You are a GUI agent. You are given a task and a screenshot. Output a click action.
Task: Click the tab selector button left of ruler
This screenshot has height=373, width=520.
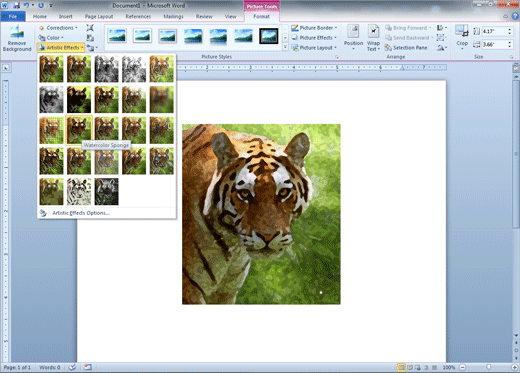click(6, 68)
